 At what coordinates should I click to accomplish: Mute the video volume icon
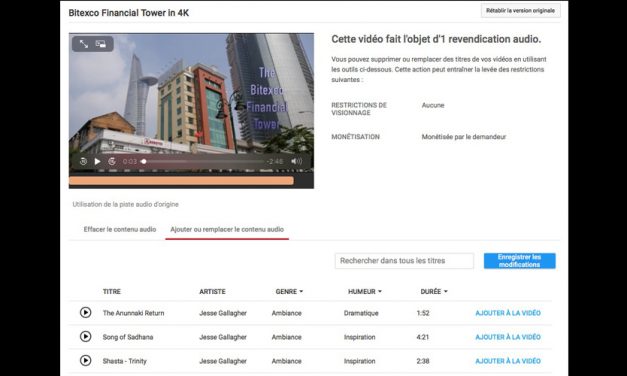pos(296,161)
